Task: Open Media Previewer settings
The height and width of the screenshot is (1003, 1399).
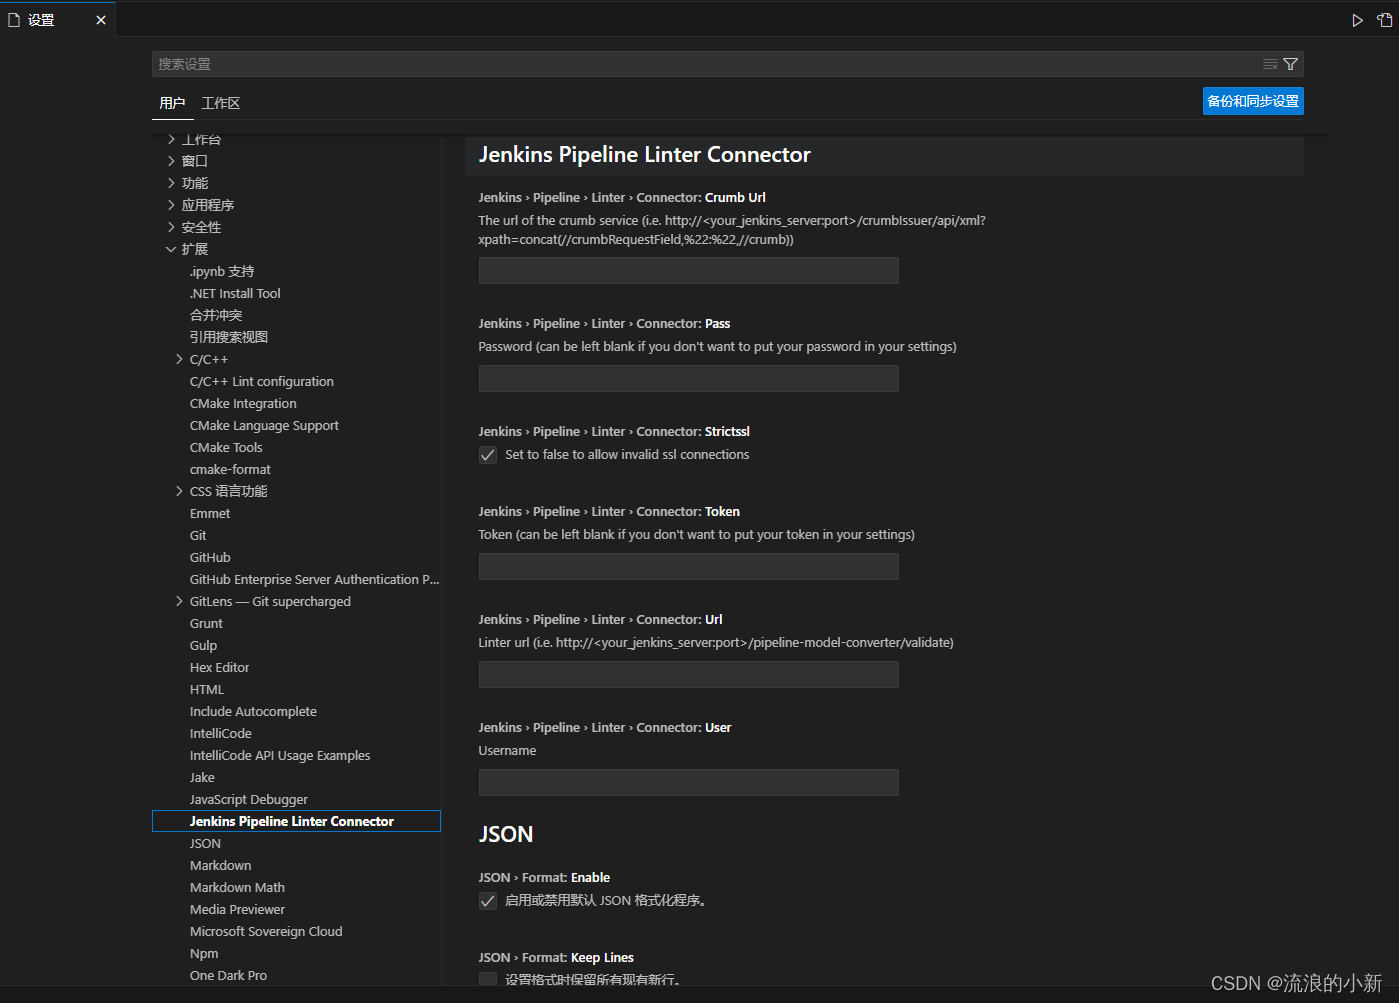Action: pos(237,909)
